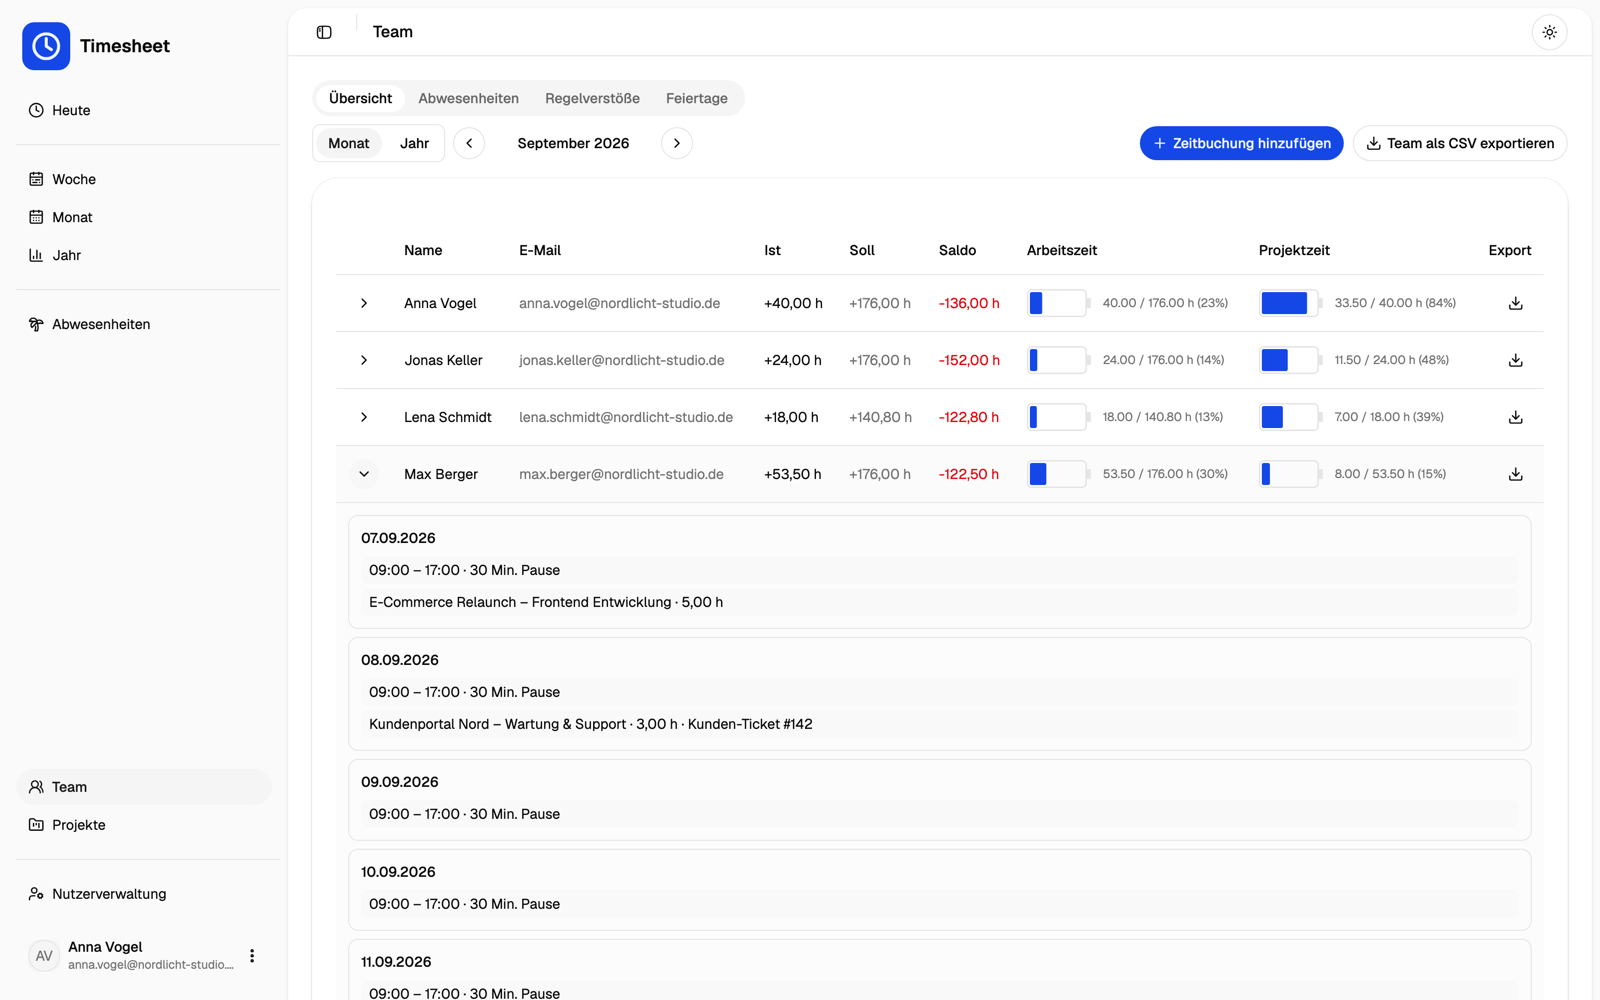The width and height of the screenshot is (1600, 1000).
Task: Open Projekte in the sidebar
Action: click(x=144, y=825)
